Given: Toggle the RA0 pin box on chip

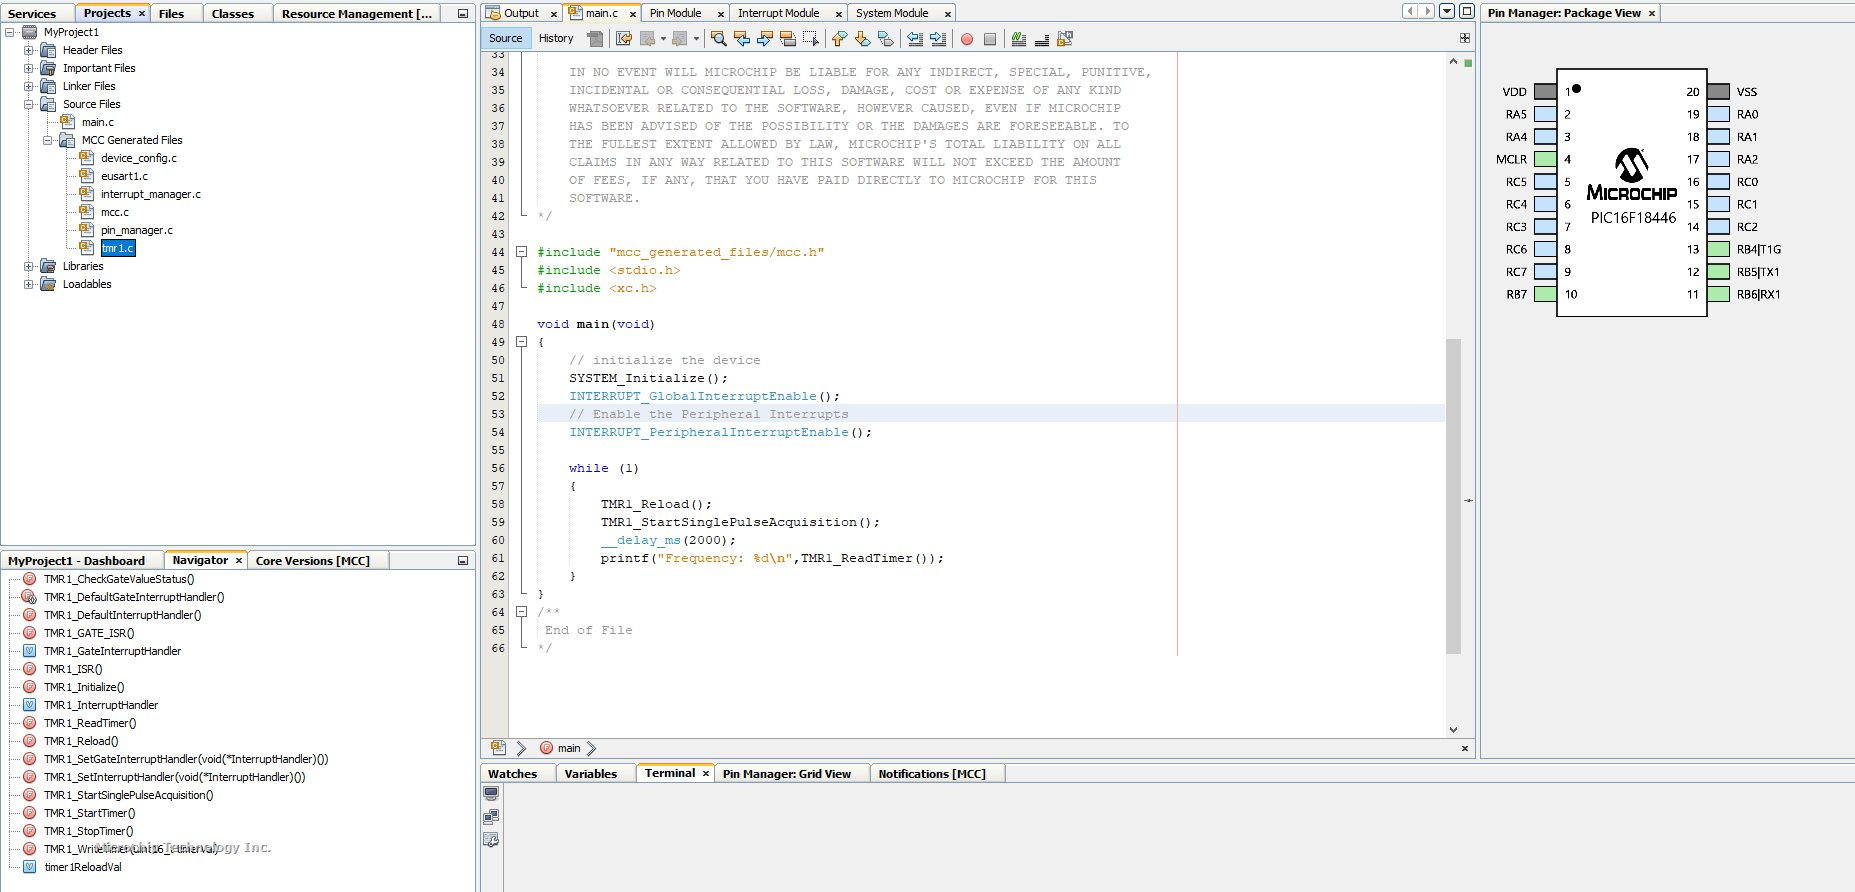Looking at the screenshot, I should [x=1718, y=114].
